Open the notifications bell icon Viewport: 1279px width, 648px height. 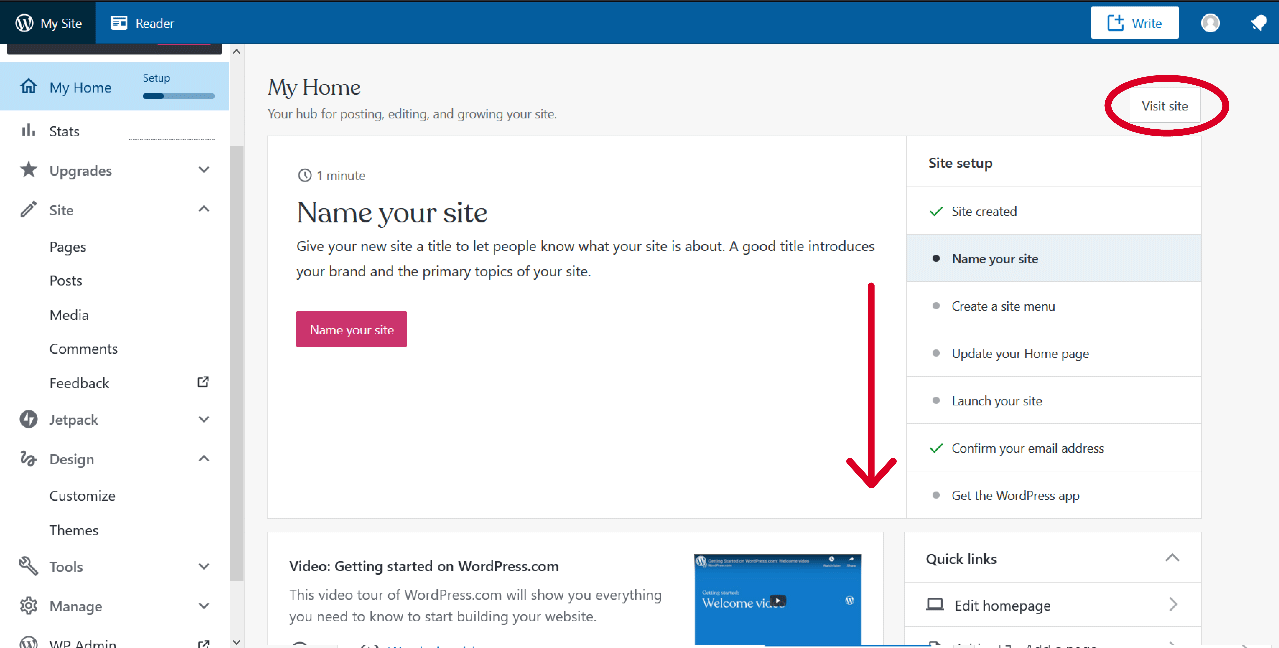[1258, 21]
